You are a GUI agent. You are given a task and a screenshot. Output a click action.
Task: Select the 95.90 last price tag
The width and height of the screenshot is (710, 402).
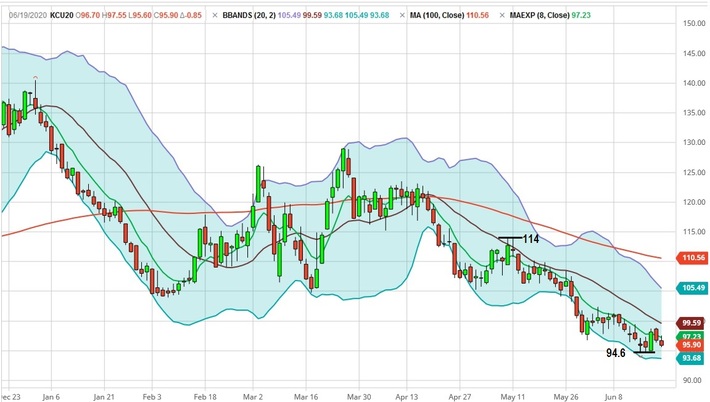691,345
